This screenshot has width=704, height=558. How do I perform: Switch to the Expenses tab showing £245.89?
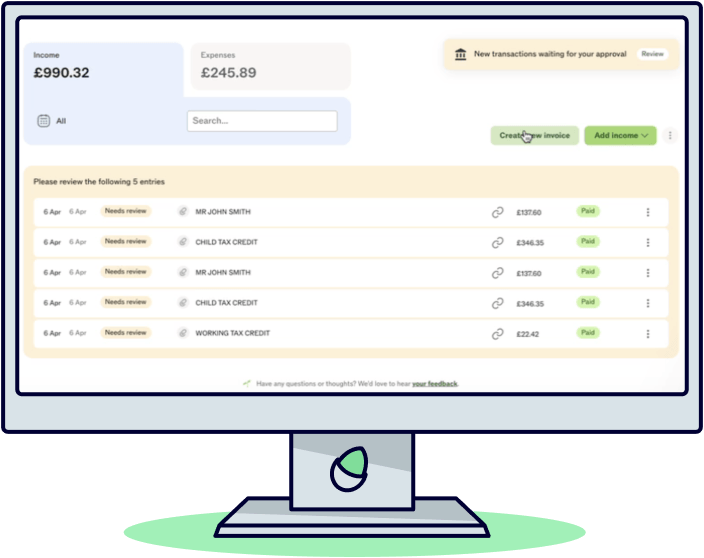click(x=271, y=66)
